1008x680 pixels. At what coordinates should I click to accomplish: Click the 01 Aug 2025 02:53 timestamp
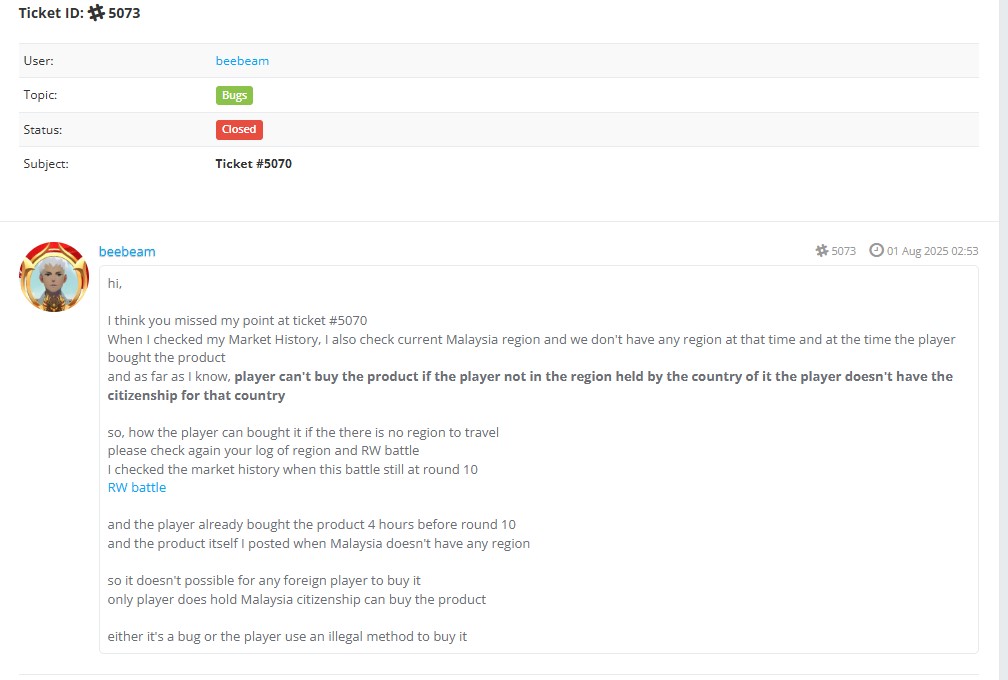933,251
